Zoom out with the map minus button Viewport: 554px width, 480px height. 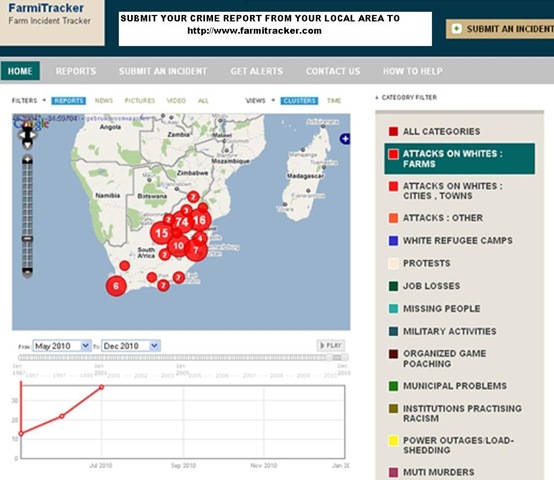[x=27, y=272]
